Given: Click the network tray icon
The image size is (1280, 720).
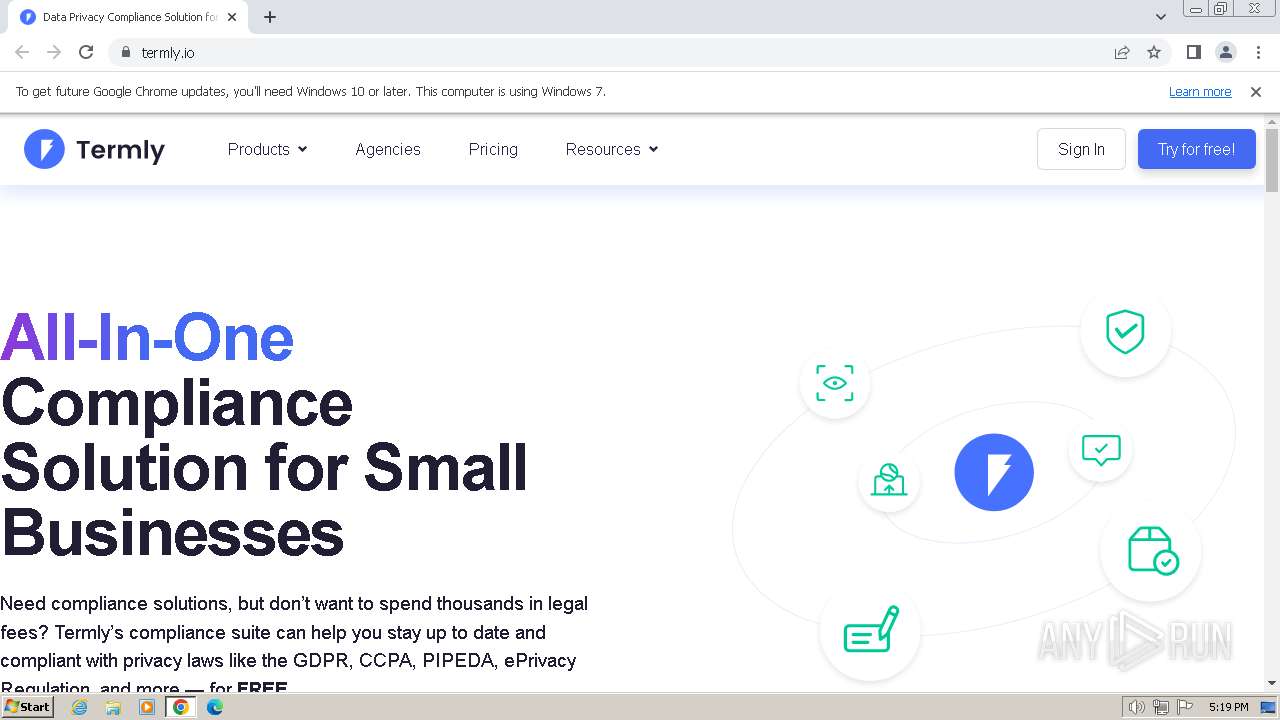Looking at the screenshot, I should pos(1161,707).
